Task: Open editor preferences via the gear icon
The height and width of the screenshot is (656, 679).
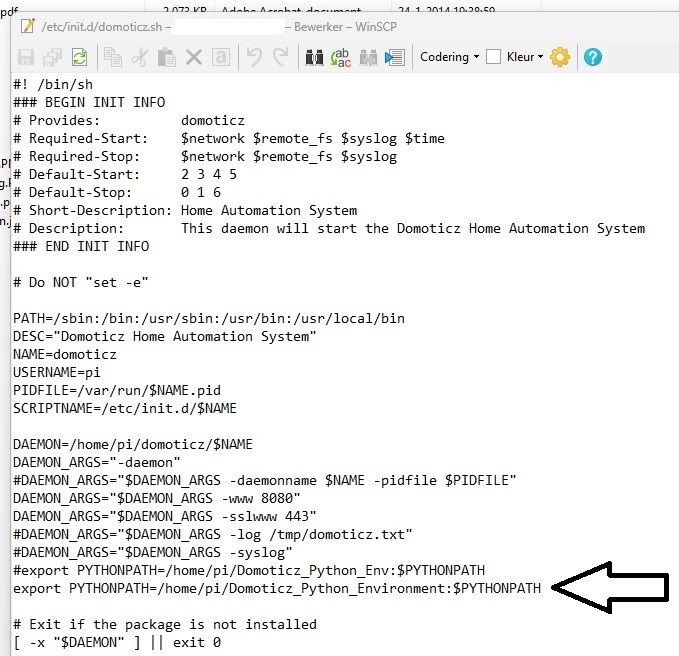Action: click(560, 57)
